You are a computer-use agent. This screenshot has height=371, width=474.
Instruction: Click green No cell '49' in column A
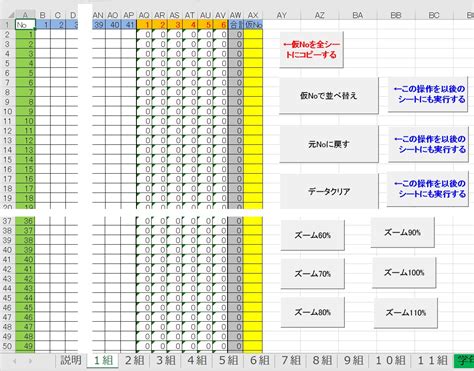click(x=25, y=346)
